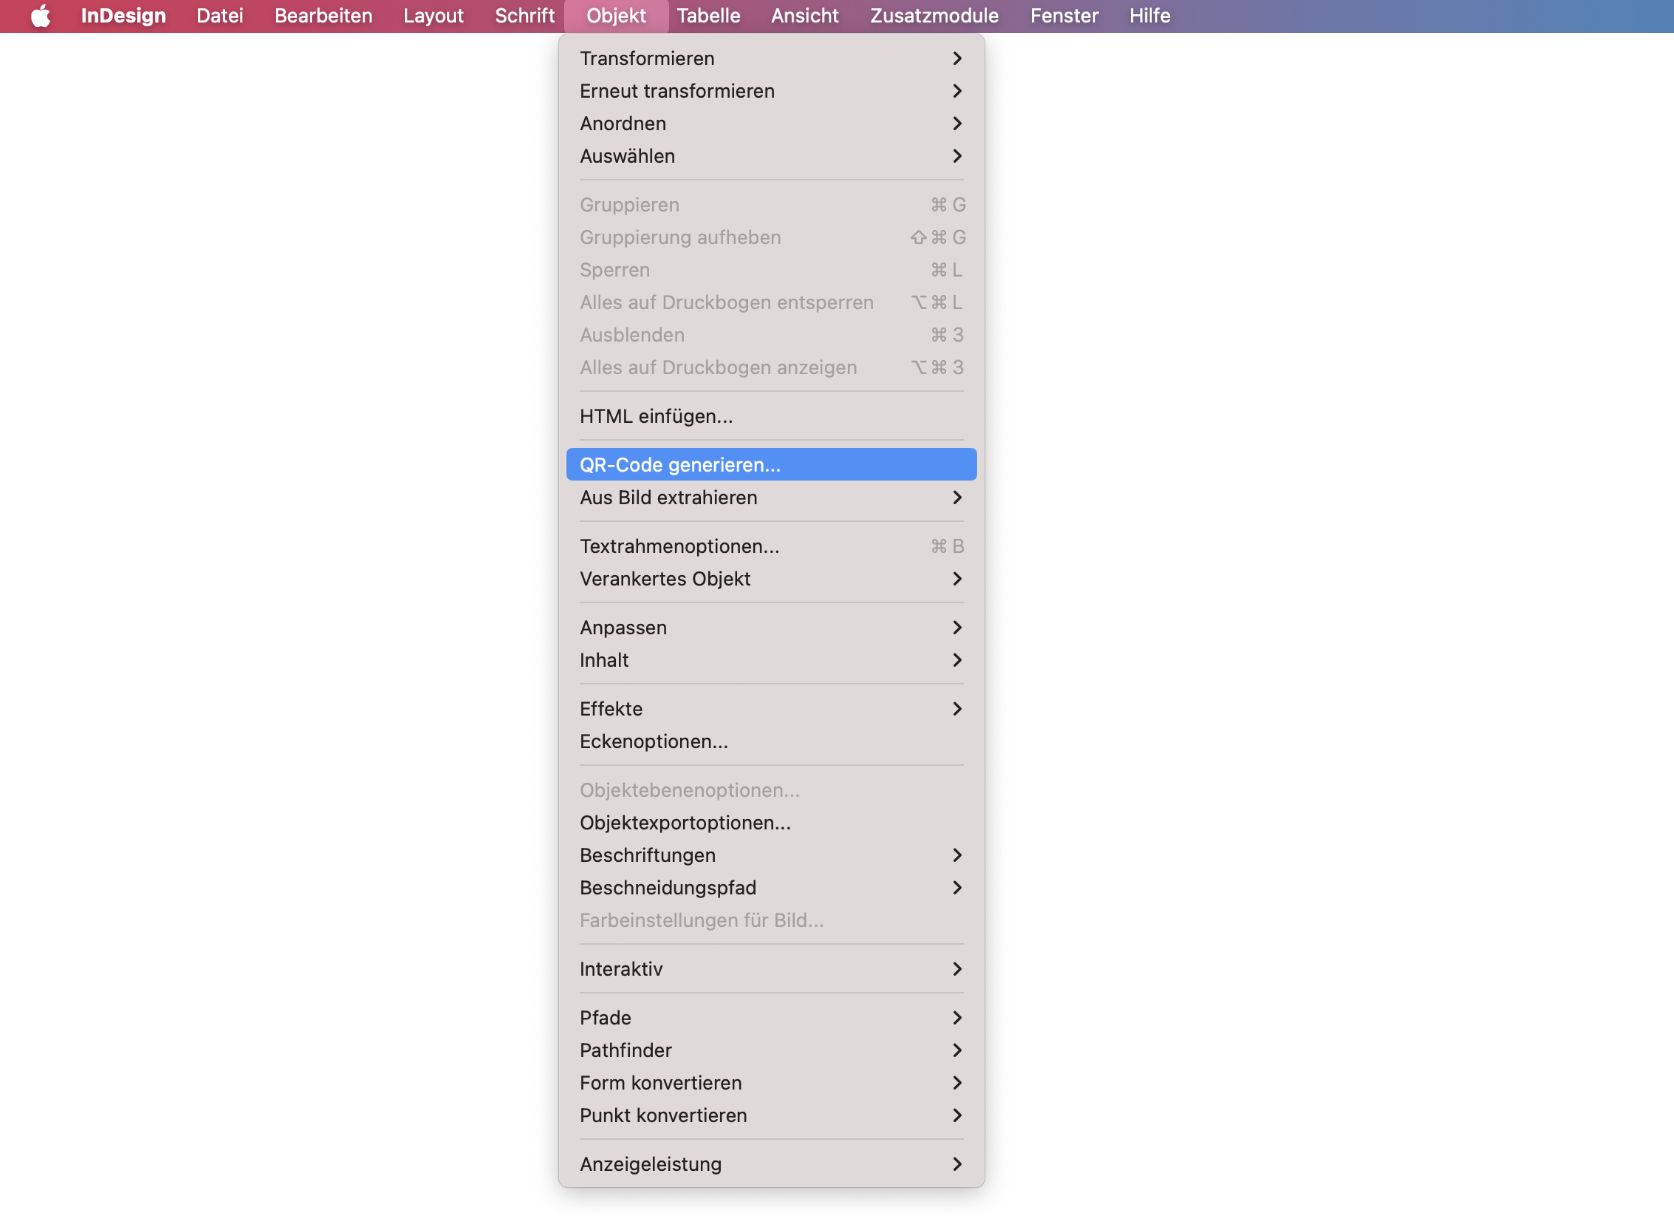Screen dimensions: 1674x1220
Task: Open the Ansicht menu
Action: [805, 16]
